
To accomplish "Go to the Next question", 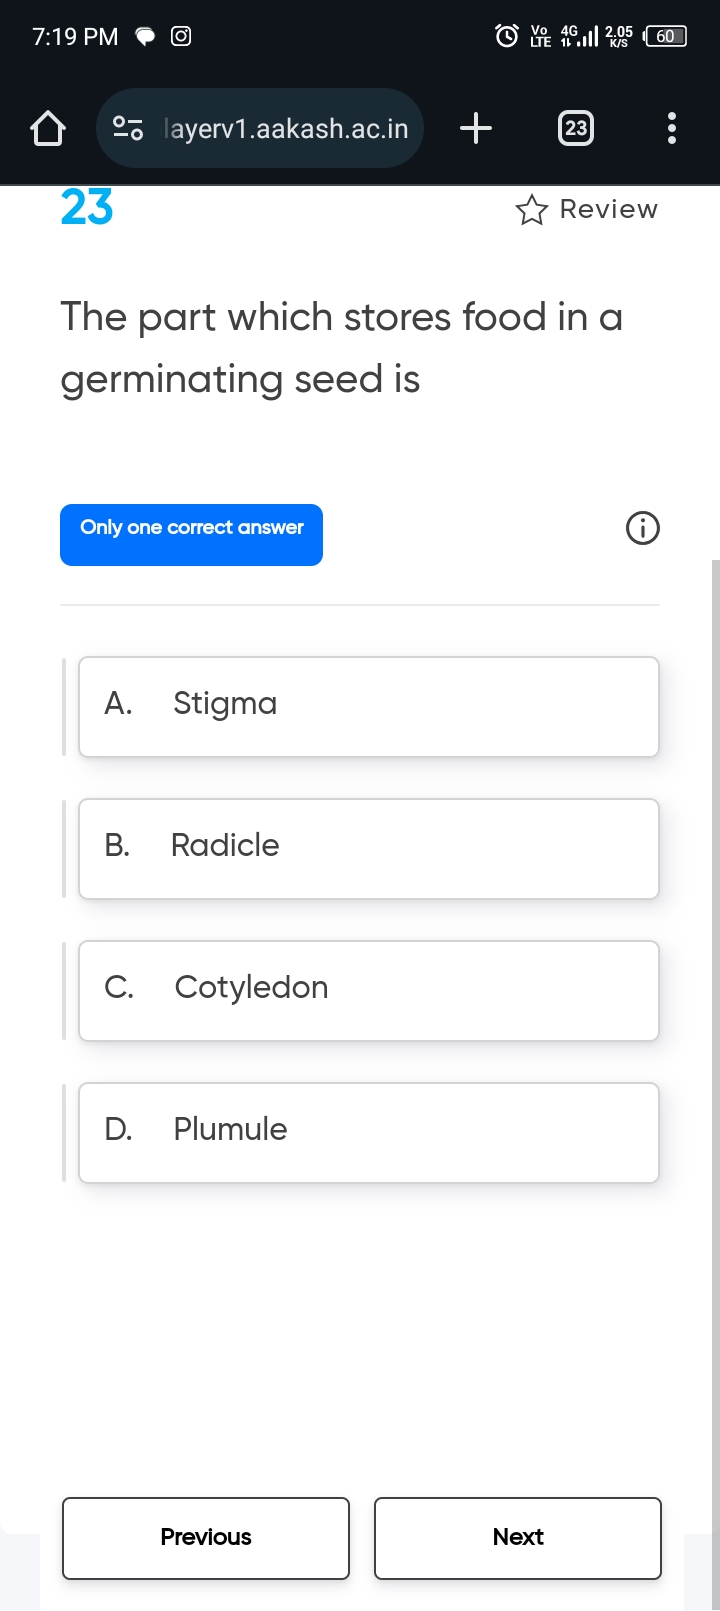I will (518, 1538).
